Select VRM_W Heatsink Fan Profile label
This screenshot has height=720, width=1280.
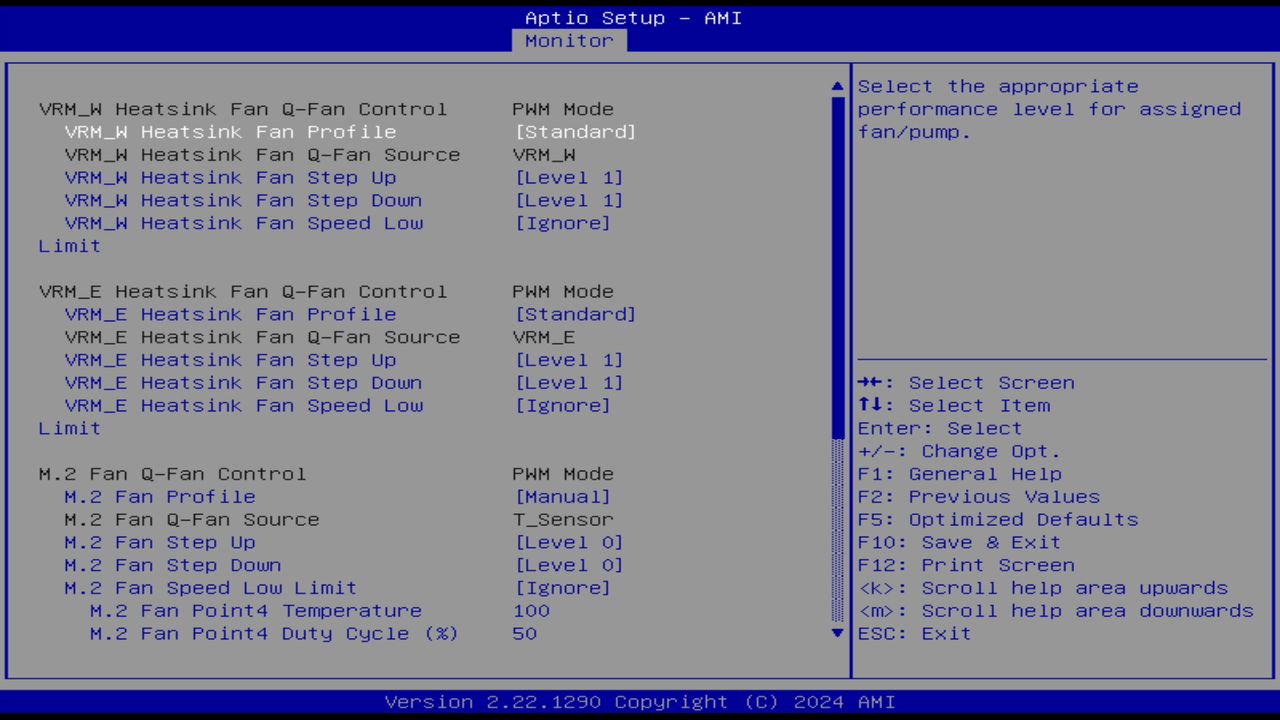(x=230, y=132)
